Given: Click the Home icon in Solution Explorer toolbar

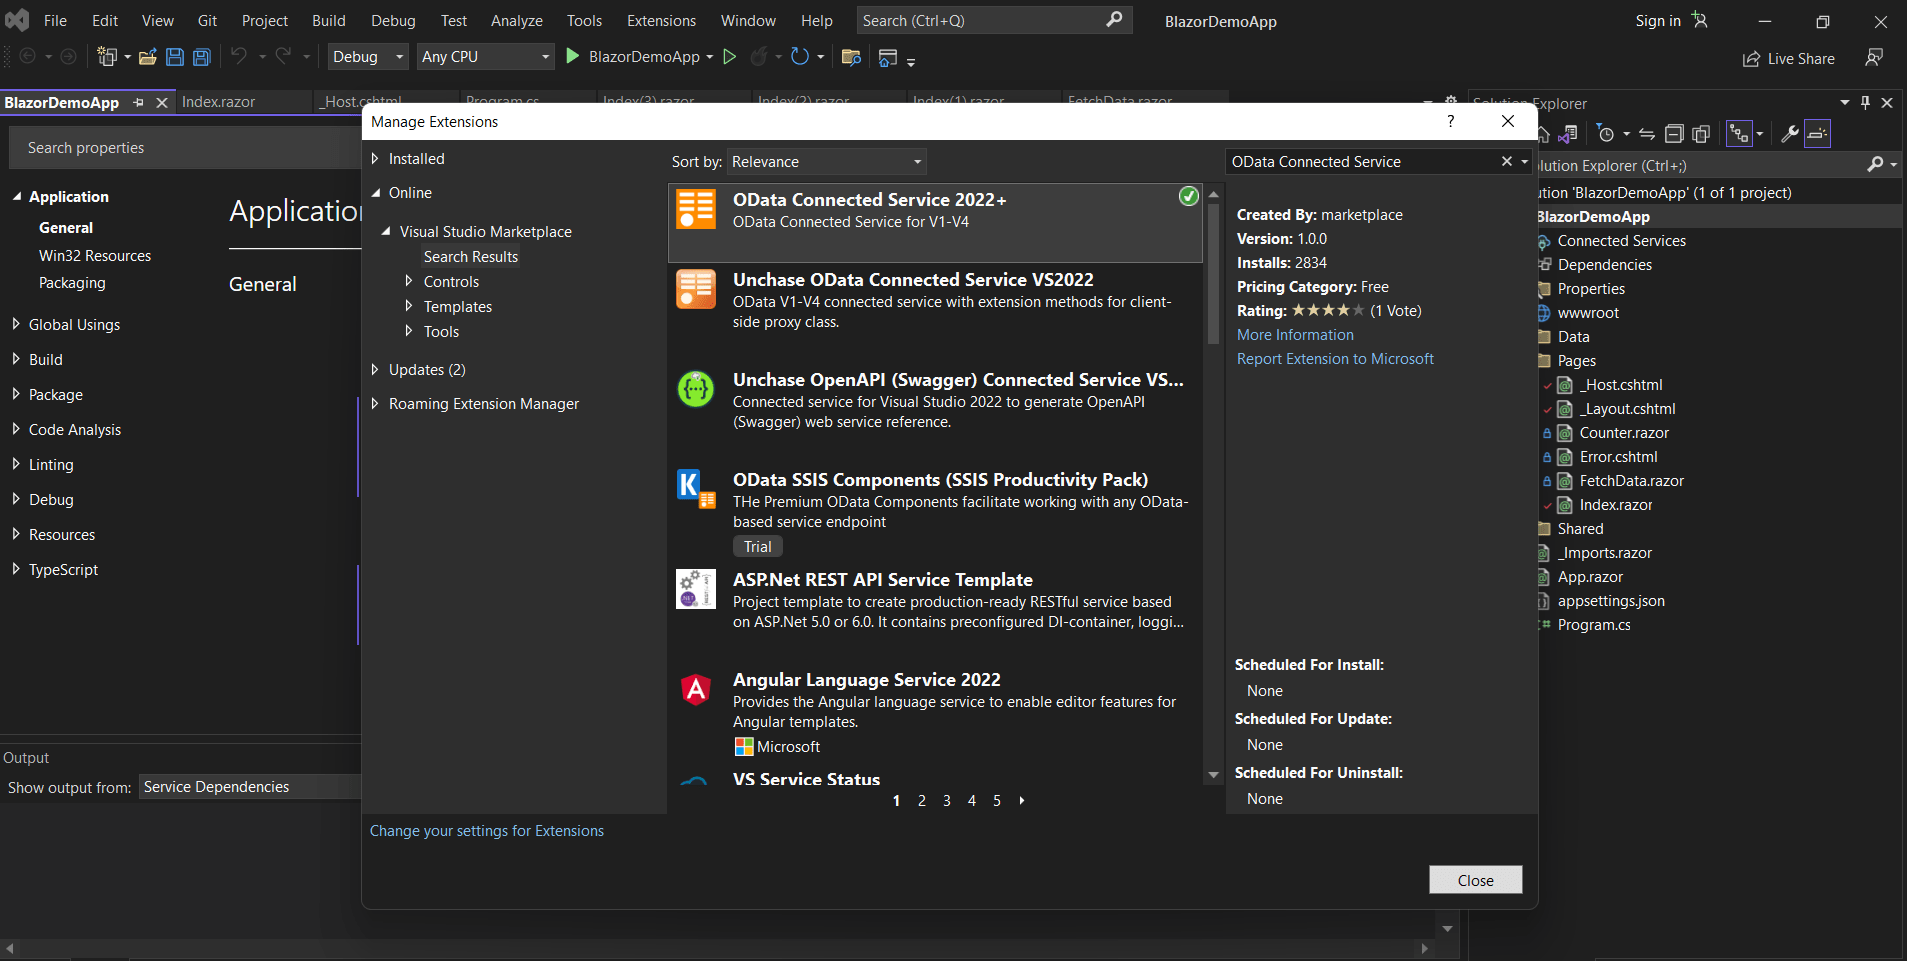Looking at the screenshot, I should click(1543, 133).
